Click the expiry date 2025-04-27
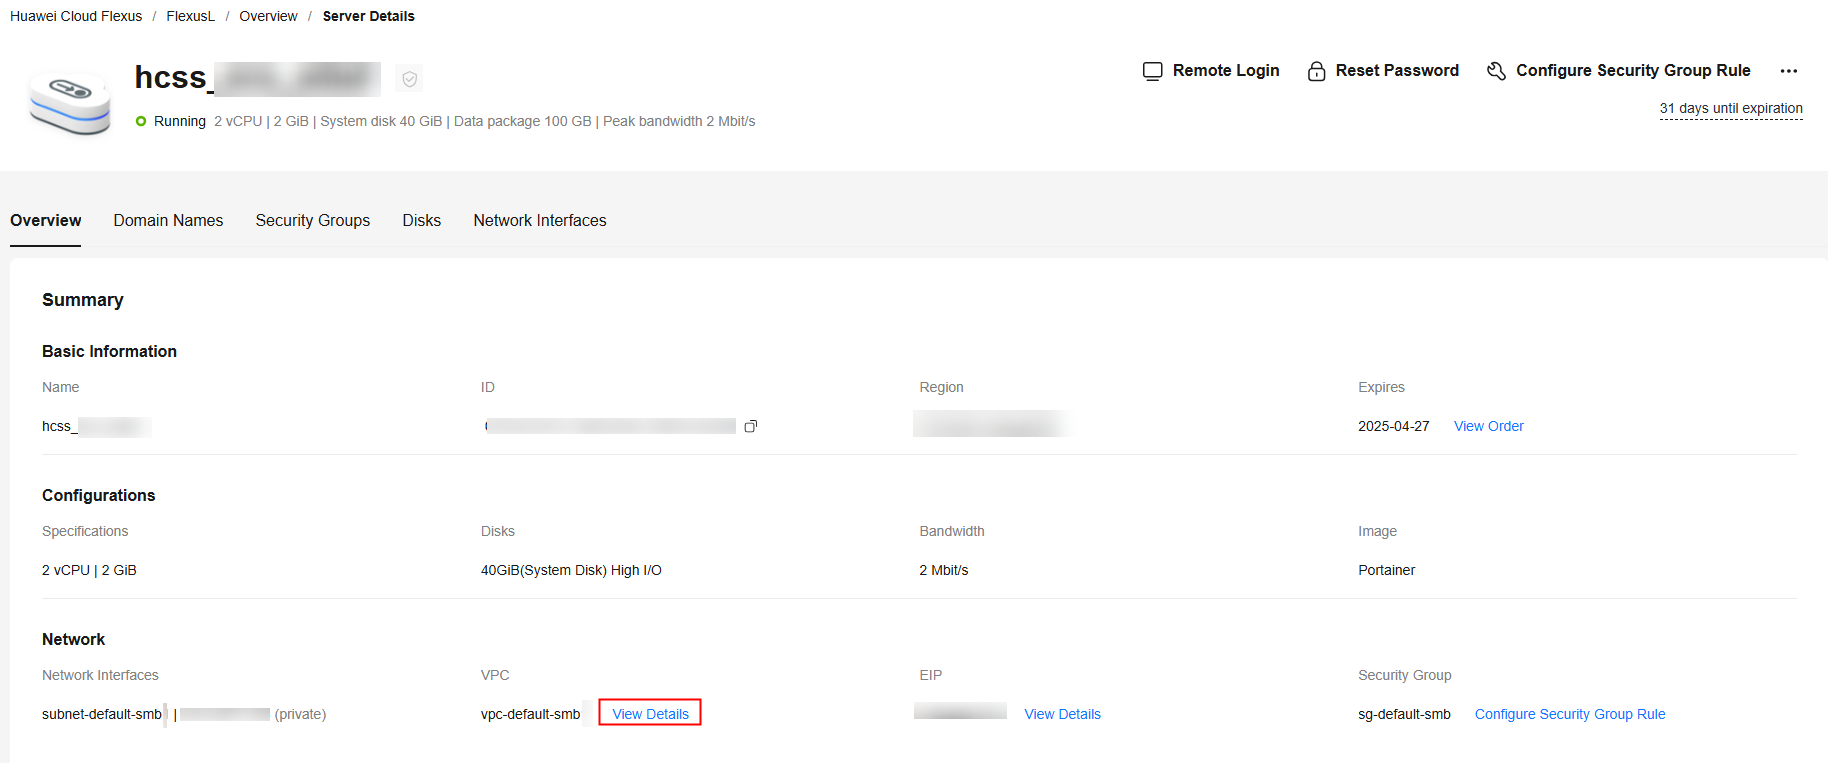1828x763 pixels. tap(1393, 426)
